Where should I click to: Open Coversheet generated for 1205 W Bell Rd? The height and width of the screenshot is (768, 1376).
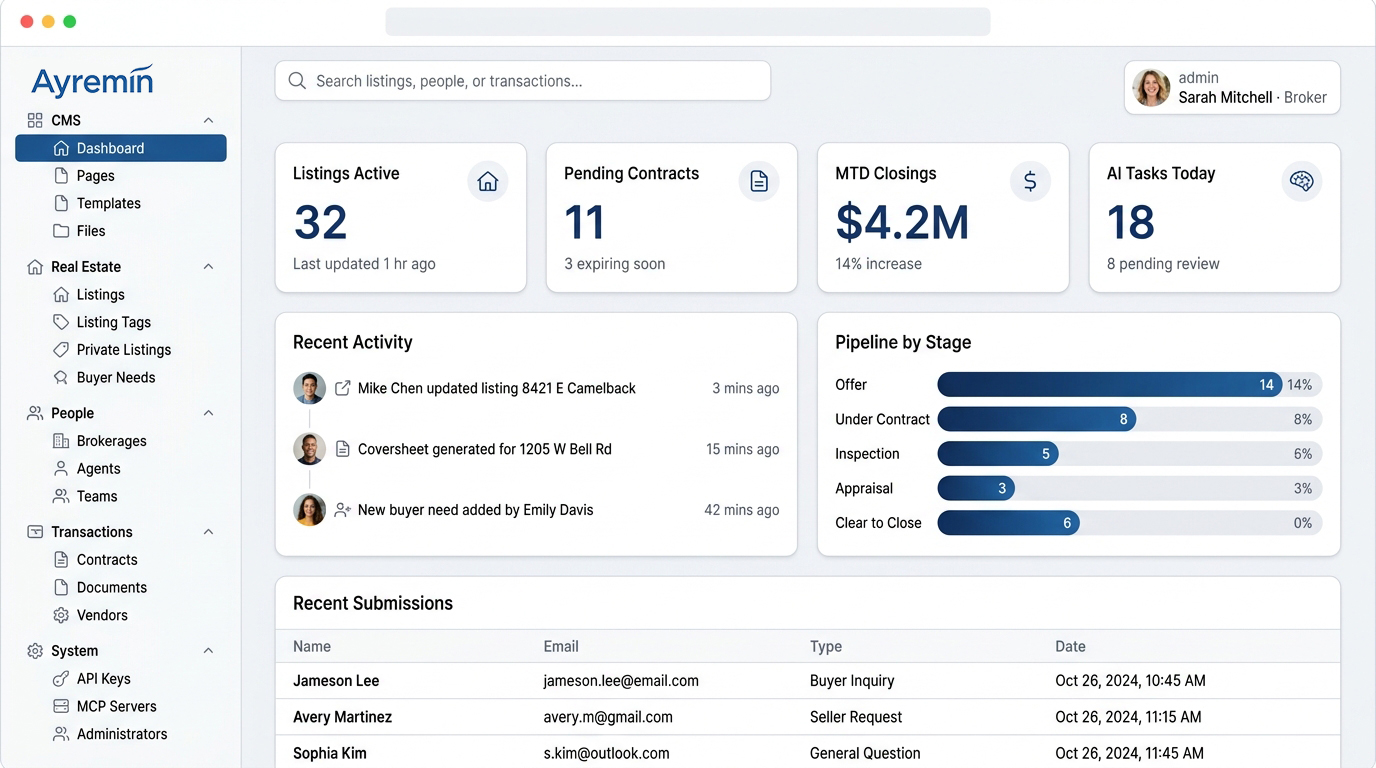[x=536, y=449]
